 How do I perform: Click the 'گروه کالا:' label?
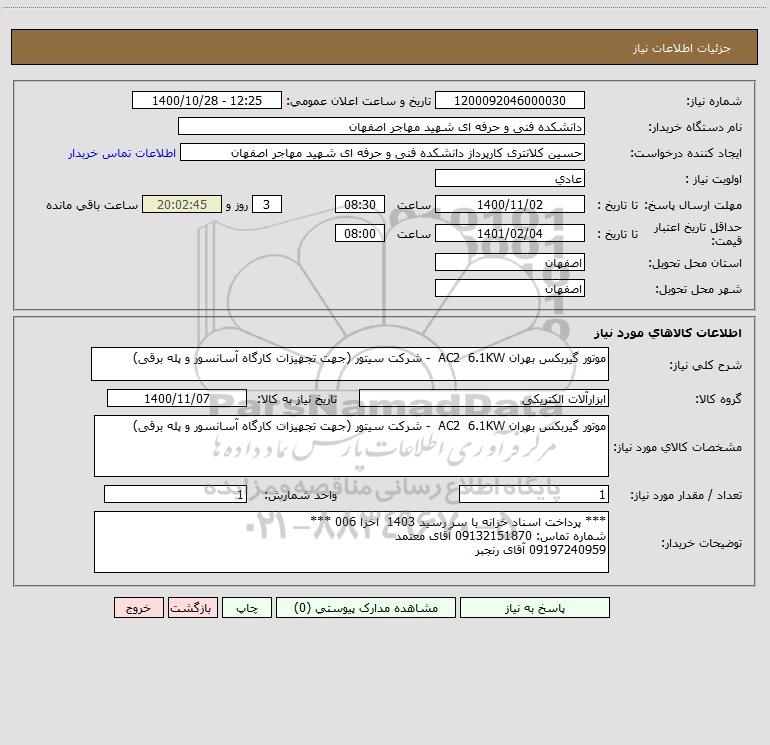coord(718,399)
